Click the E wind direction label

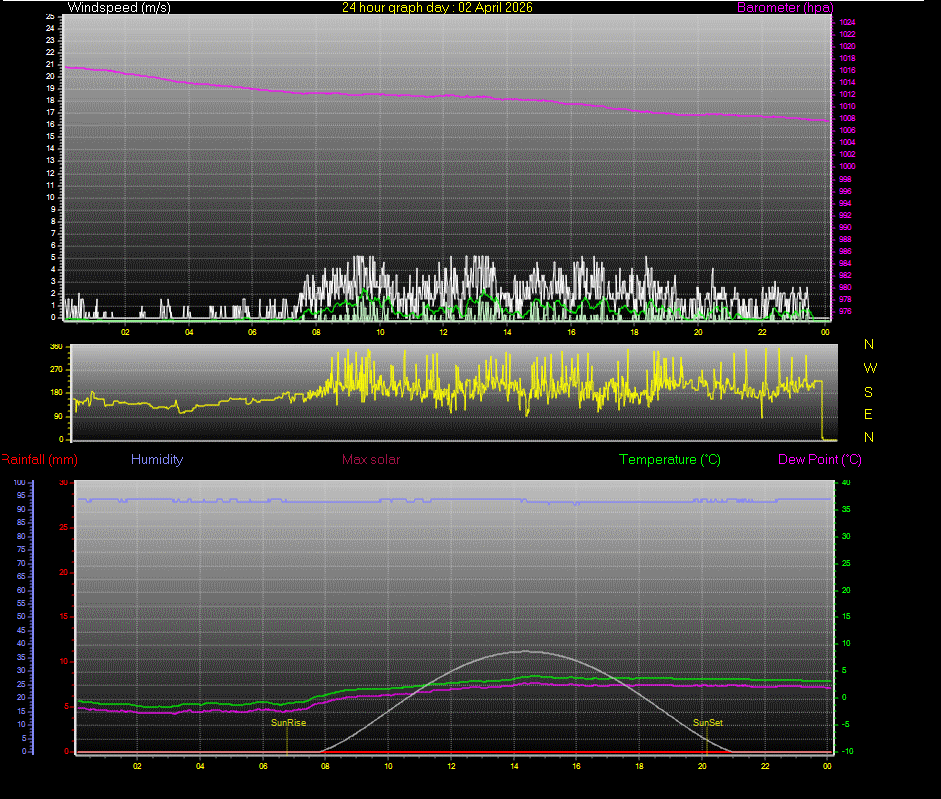tap(868, 412)
